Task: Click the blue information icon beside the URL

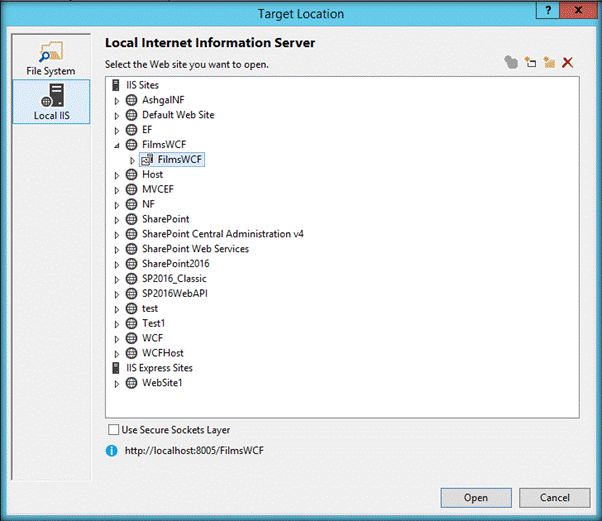Action: tap(111, 450)
